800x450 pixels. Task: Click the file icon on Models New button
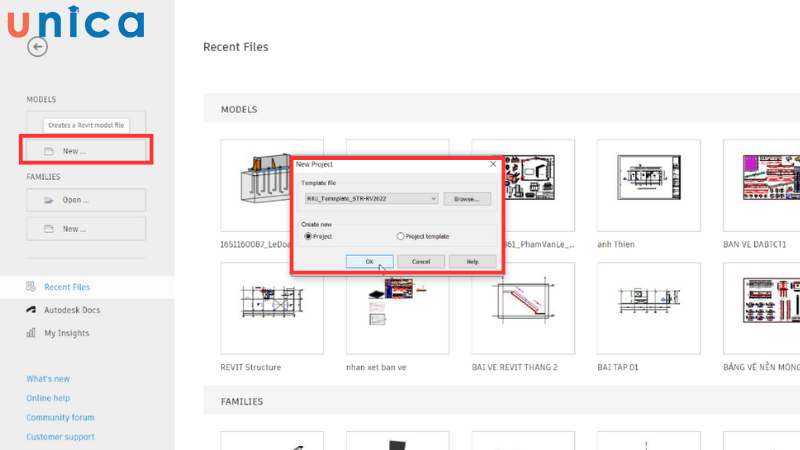[48, 151]
